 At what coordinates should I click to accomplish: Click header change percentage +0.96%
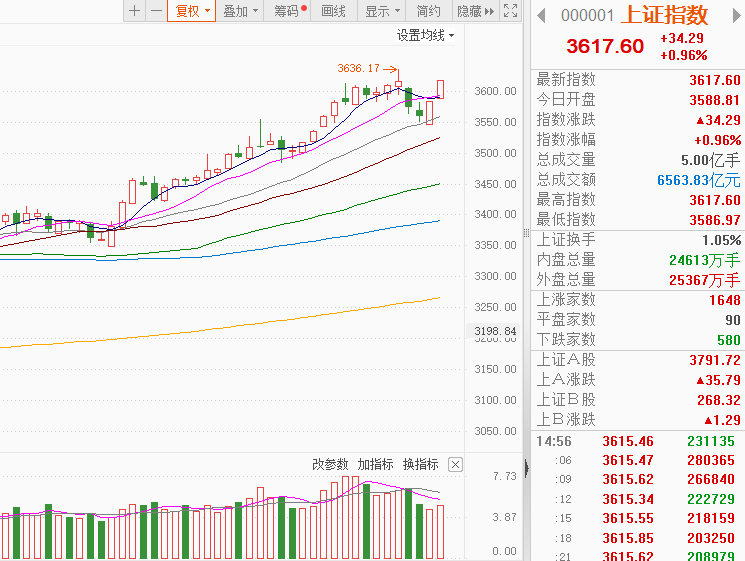coord(684,55)
